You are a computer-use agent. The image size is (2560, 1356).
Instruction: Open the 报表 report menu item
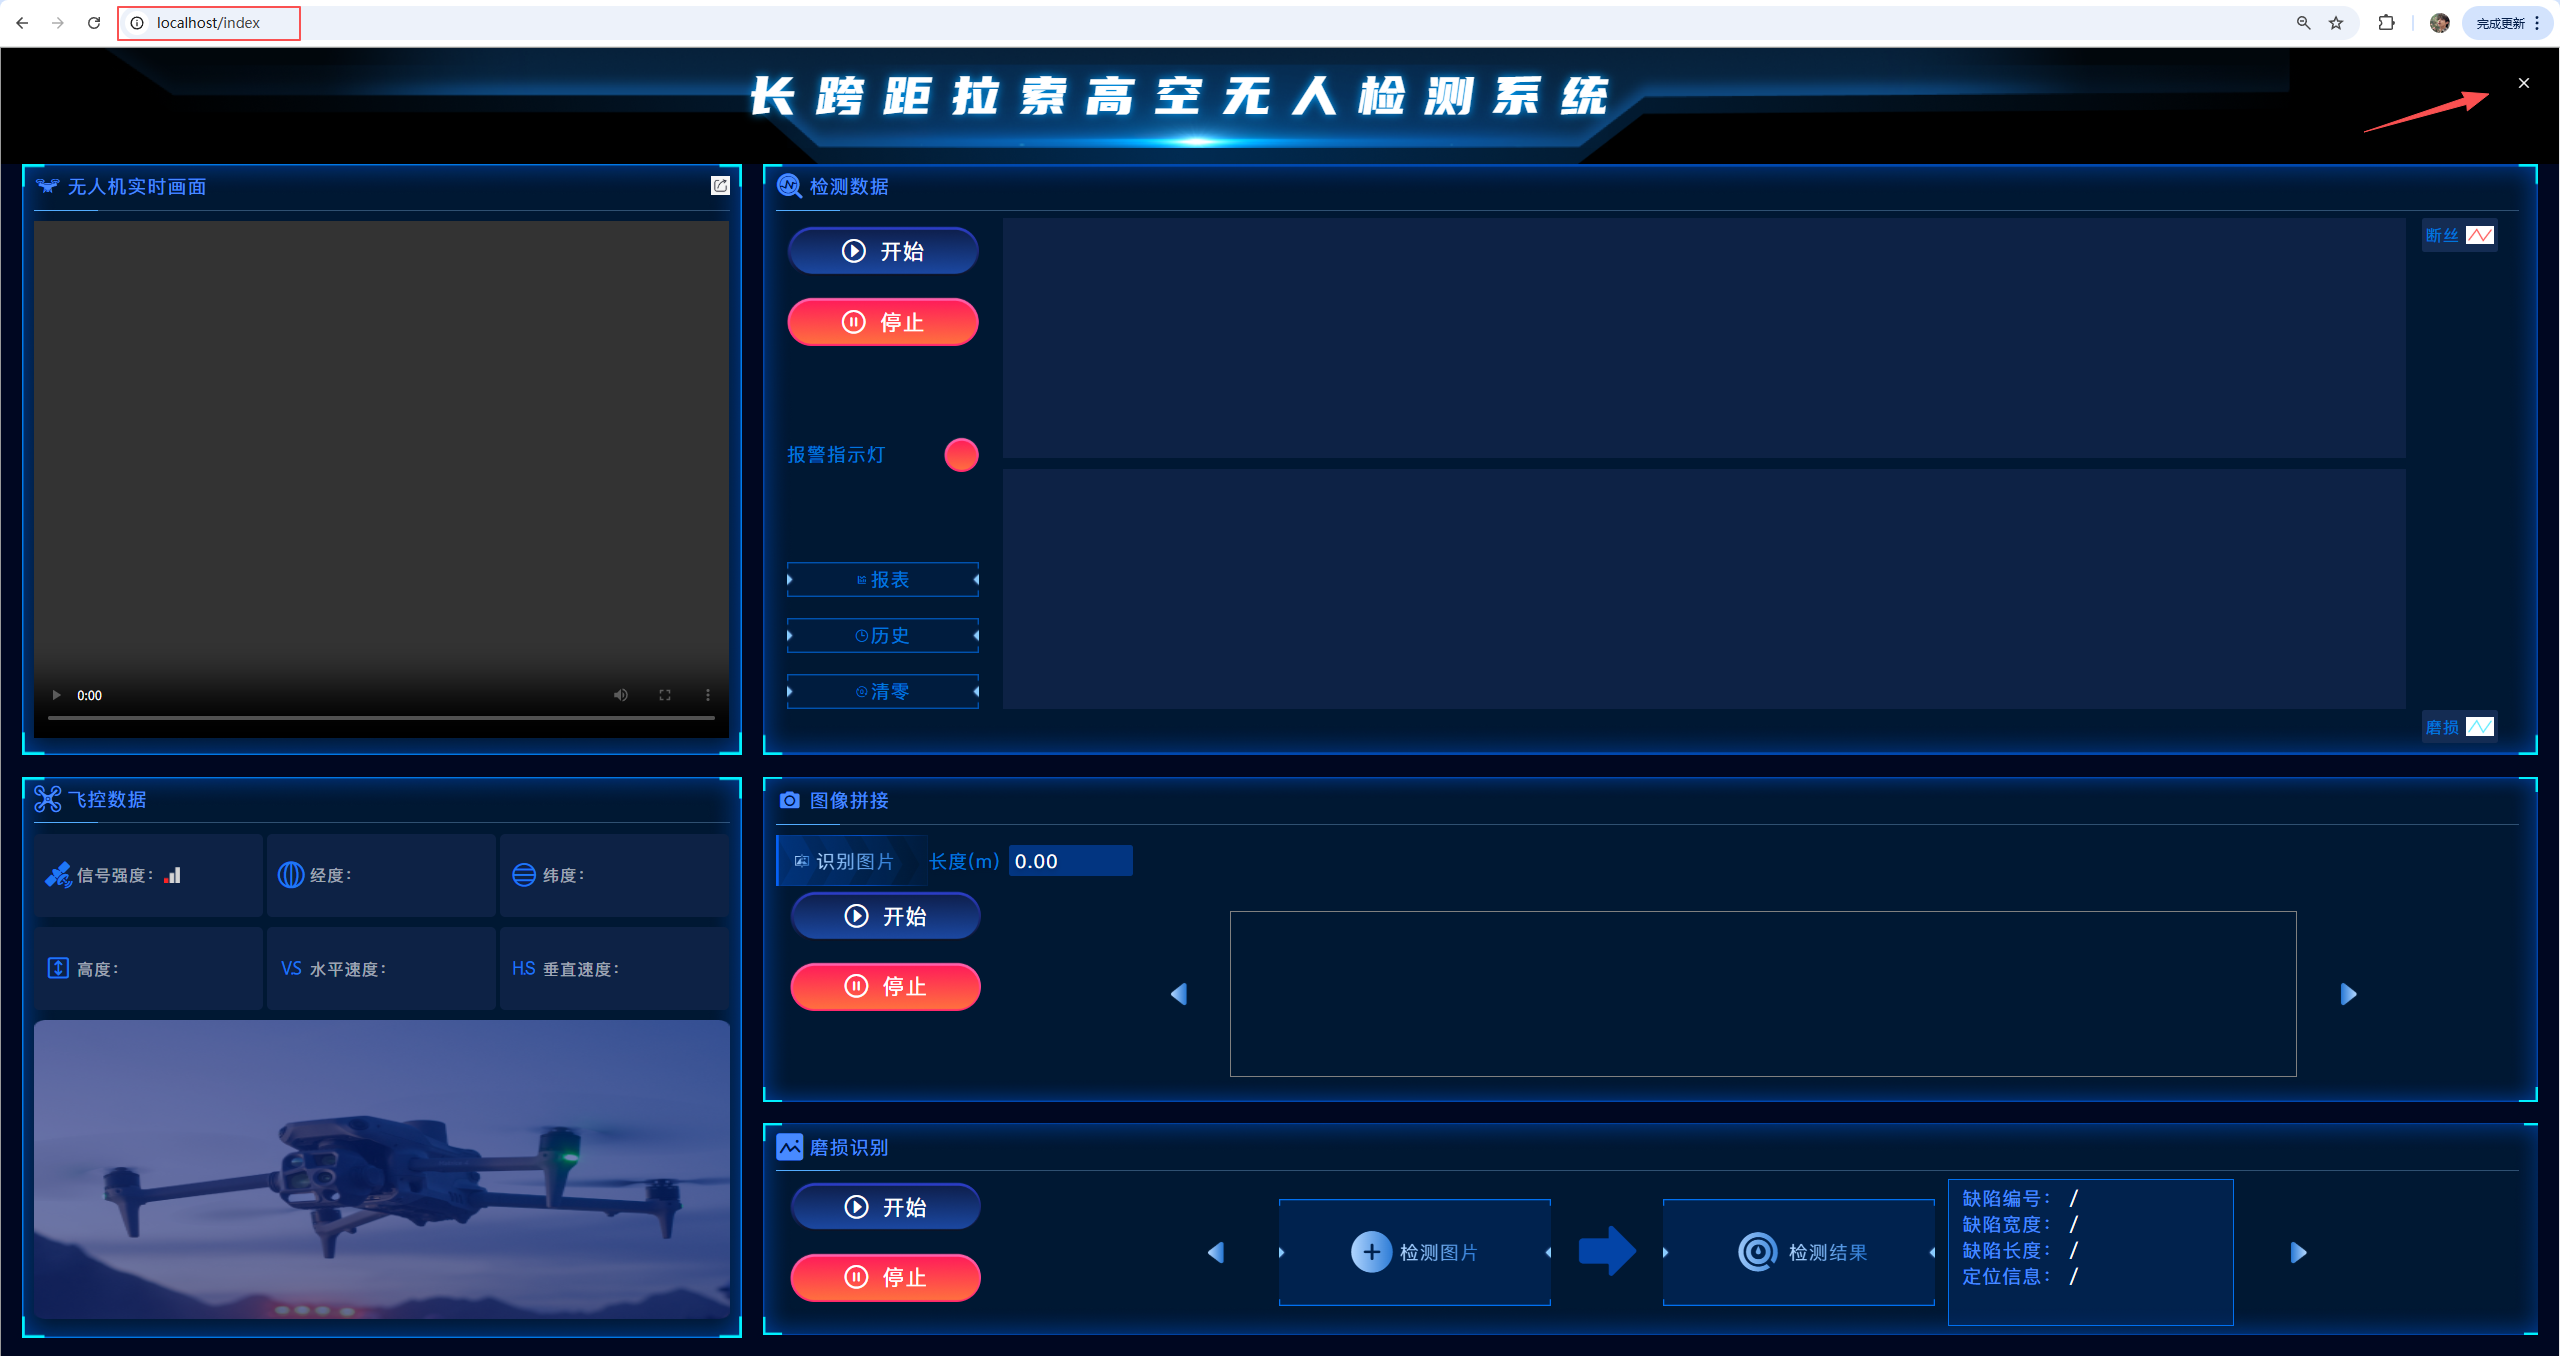882,580
